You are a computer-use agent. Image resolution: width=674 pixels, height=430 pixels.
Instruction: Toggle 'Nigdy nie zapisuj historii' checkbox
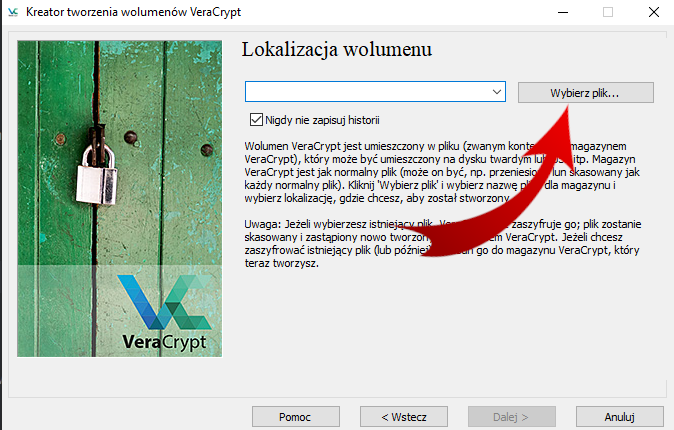(256, 120)
